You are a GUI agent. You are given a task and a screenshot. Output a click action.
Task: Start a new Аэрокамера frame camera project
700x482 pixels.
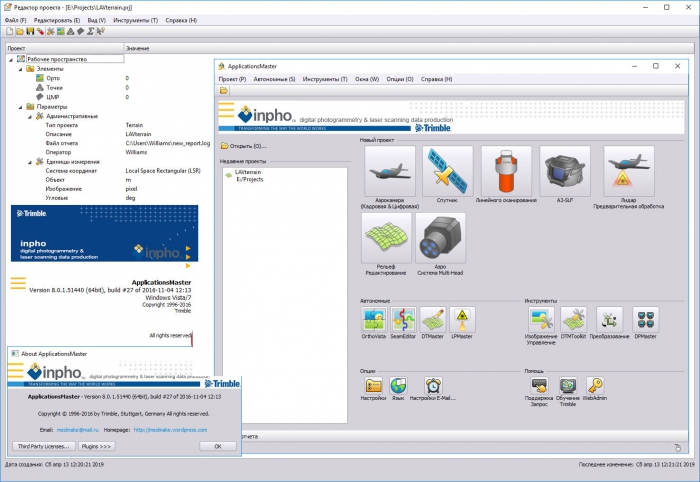(x=390, y=170)
